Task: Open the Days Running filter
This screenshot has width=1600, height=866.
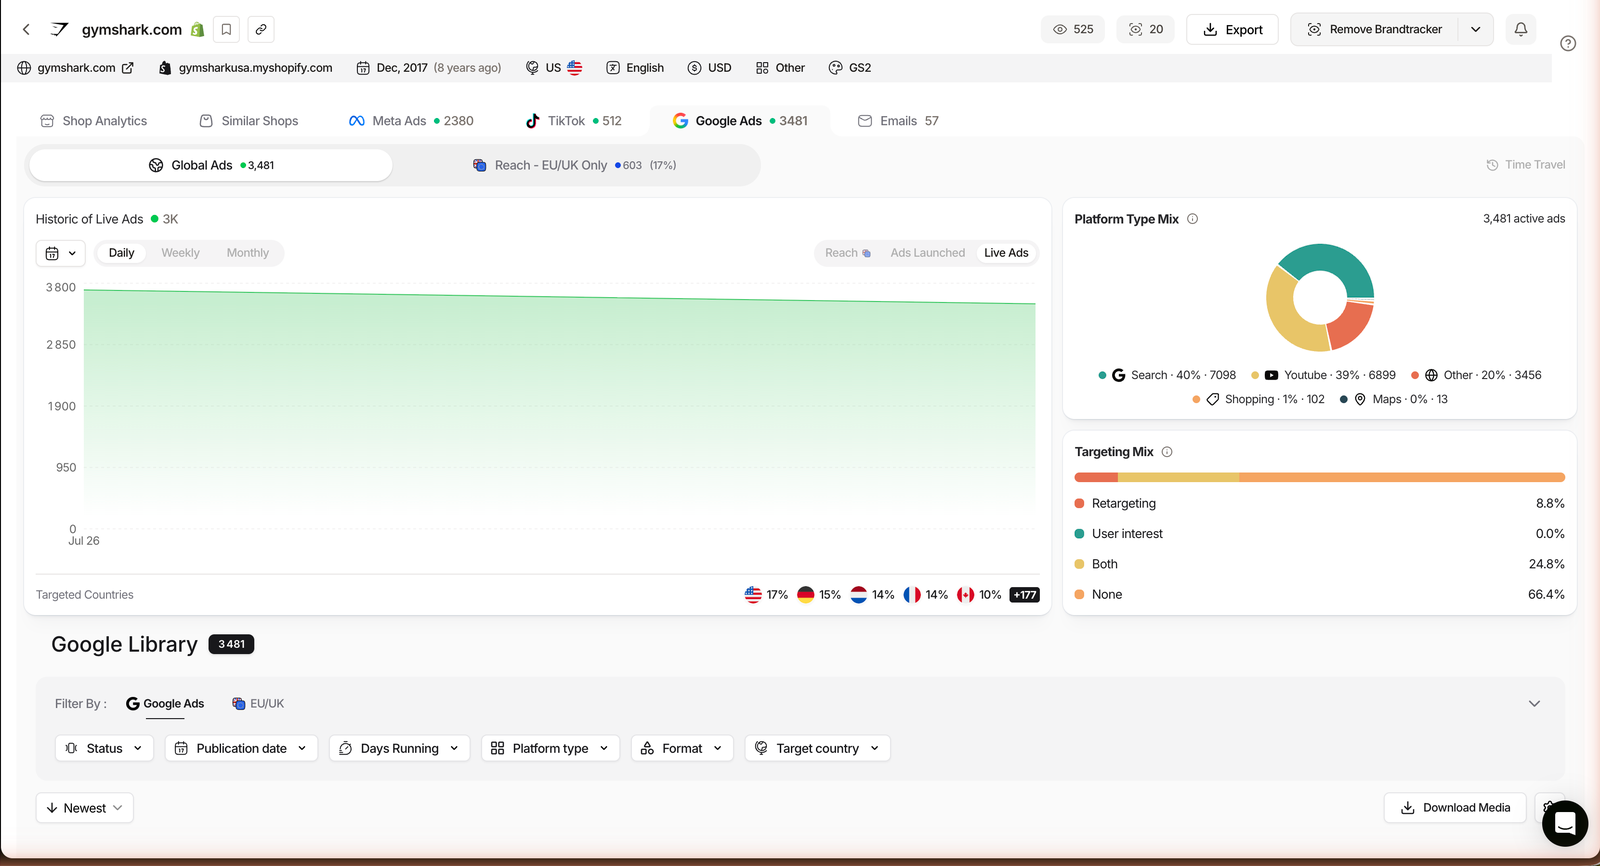Action: click(399, 748)
